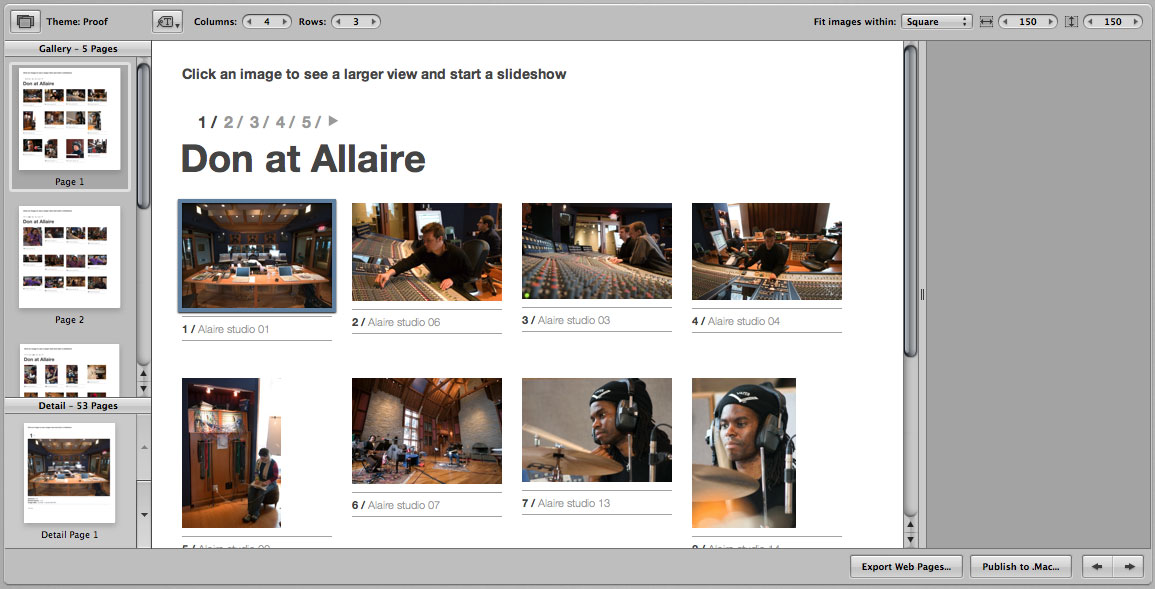Open the site theme chooser icon
The image size is (1155, 589).
[25, 21]
